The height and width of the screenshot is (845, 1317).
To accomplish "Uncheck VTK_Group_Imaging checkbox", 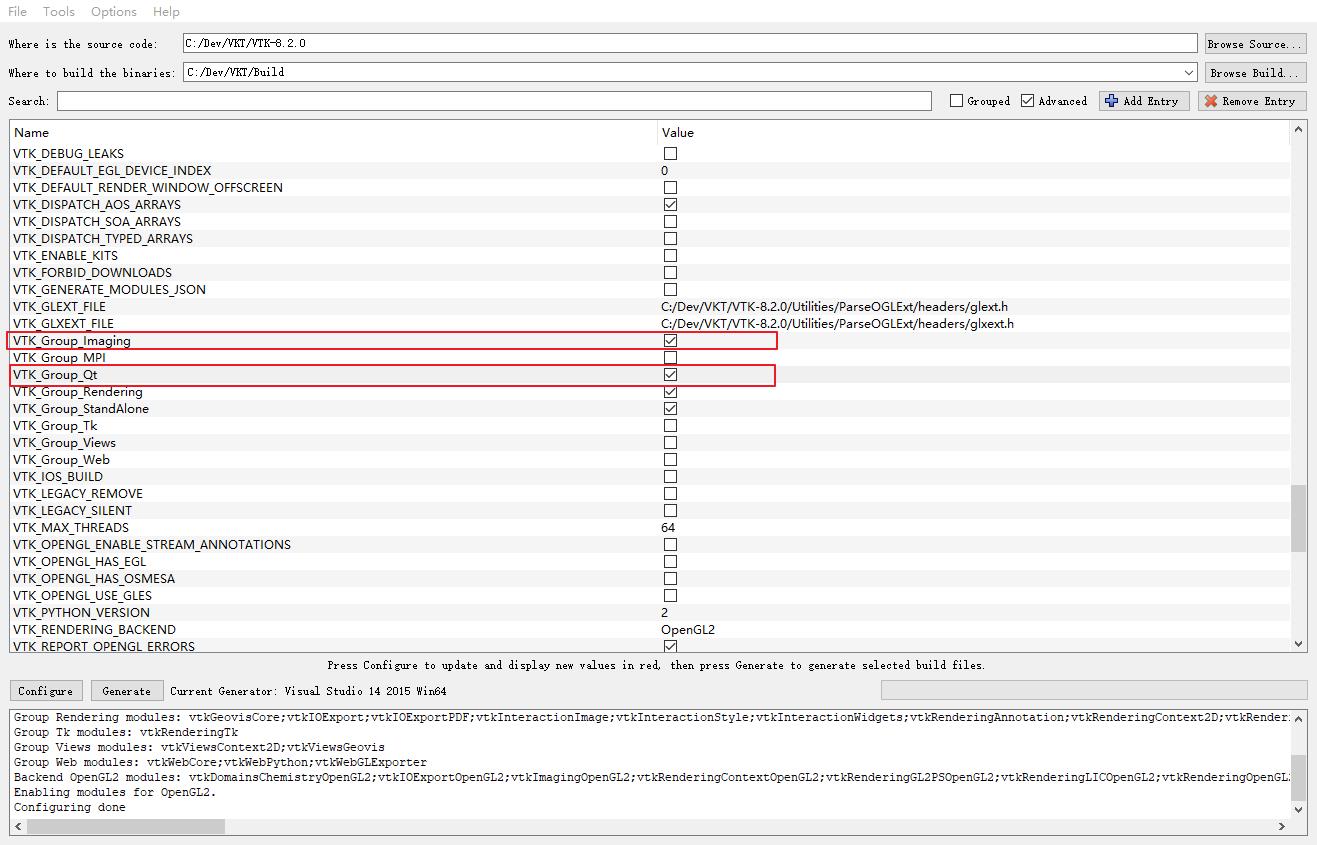I will (670, 341).
